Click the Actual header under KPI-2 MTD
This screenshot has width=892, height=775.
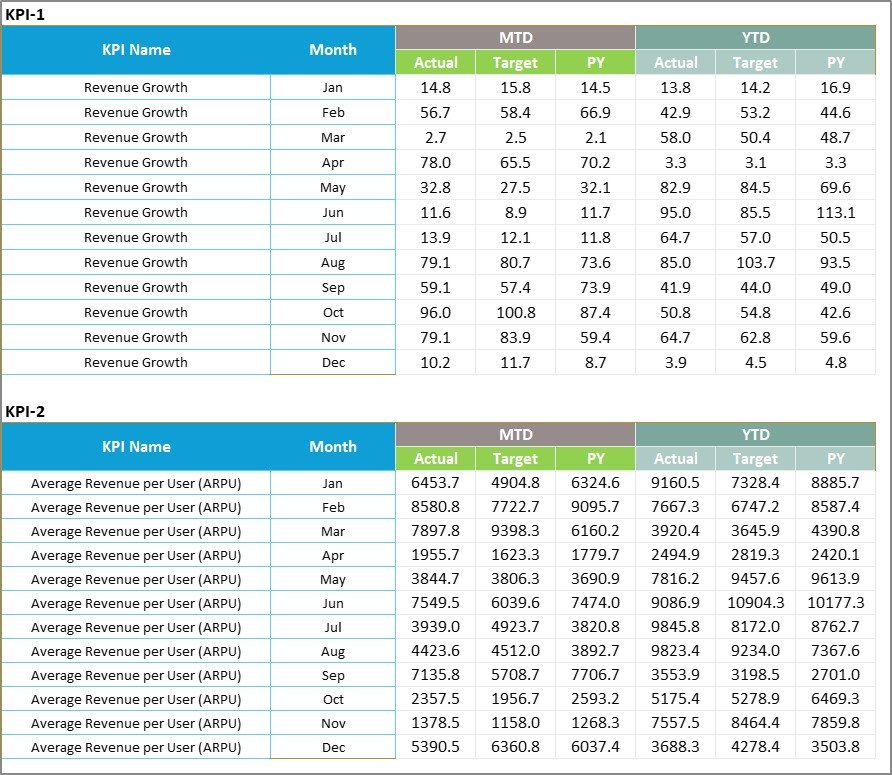pyautogui.click(x=436, y=459)
